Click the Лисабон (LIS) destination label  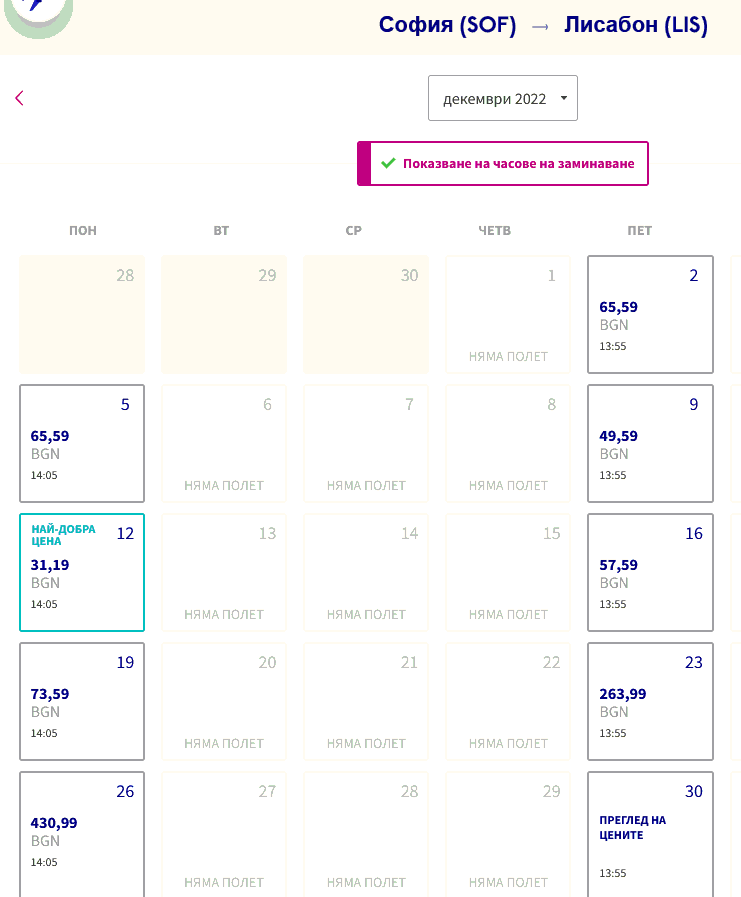click(636, 26)
